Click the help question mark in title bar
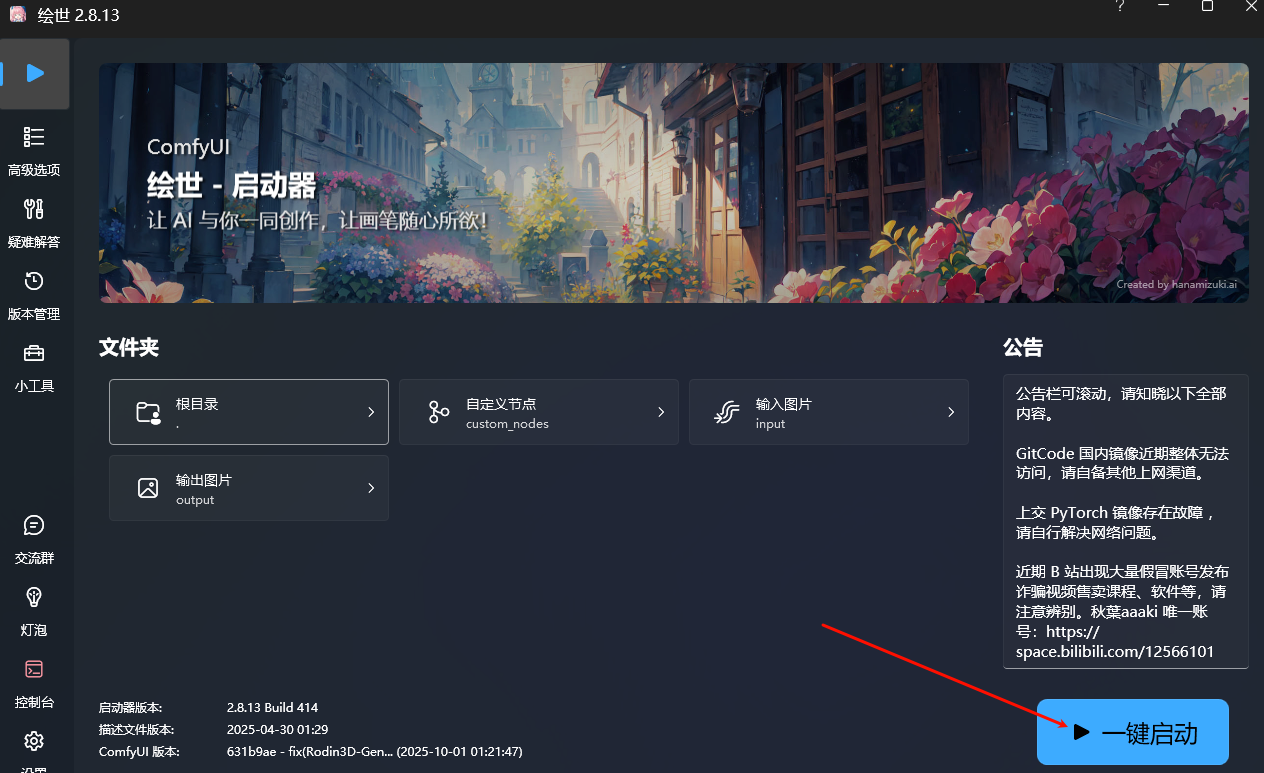 pyautogui.click(x=1119, y=7)
